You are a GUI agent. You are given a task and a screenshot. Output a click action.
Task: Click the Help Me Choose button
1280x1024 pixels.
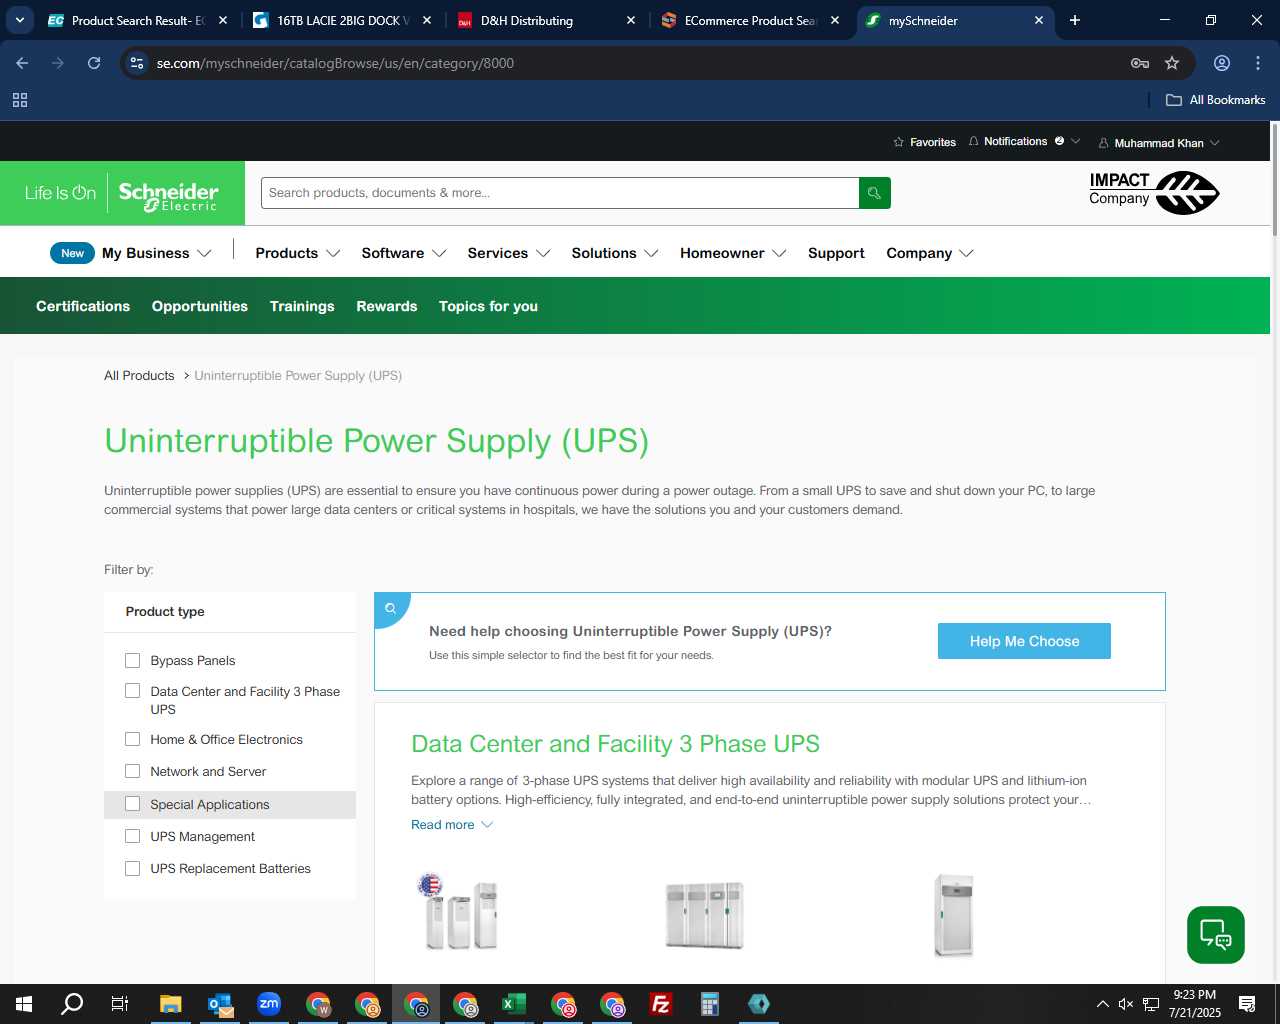click(1024, 641)
